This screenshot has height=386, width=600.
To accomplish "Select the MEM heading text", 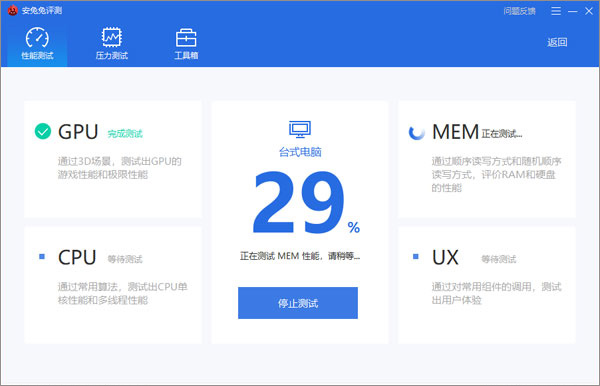I will 455,132.
